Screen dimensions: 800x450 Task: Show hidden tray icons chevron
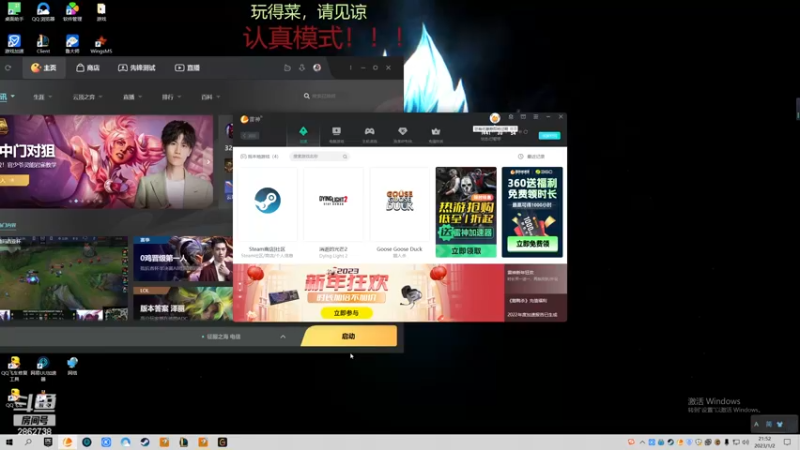(x=642, y=442)
